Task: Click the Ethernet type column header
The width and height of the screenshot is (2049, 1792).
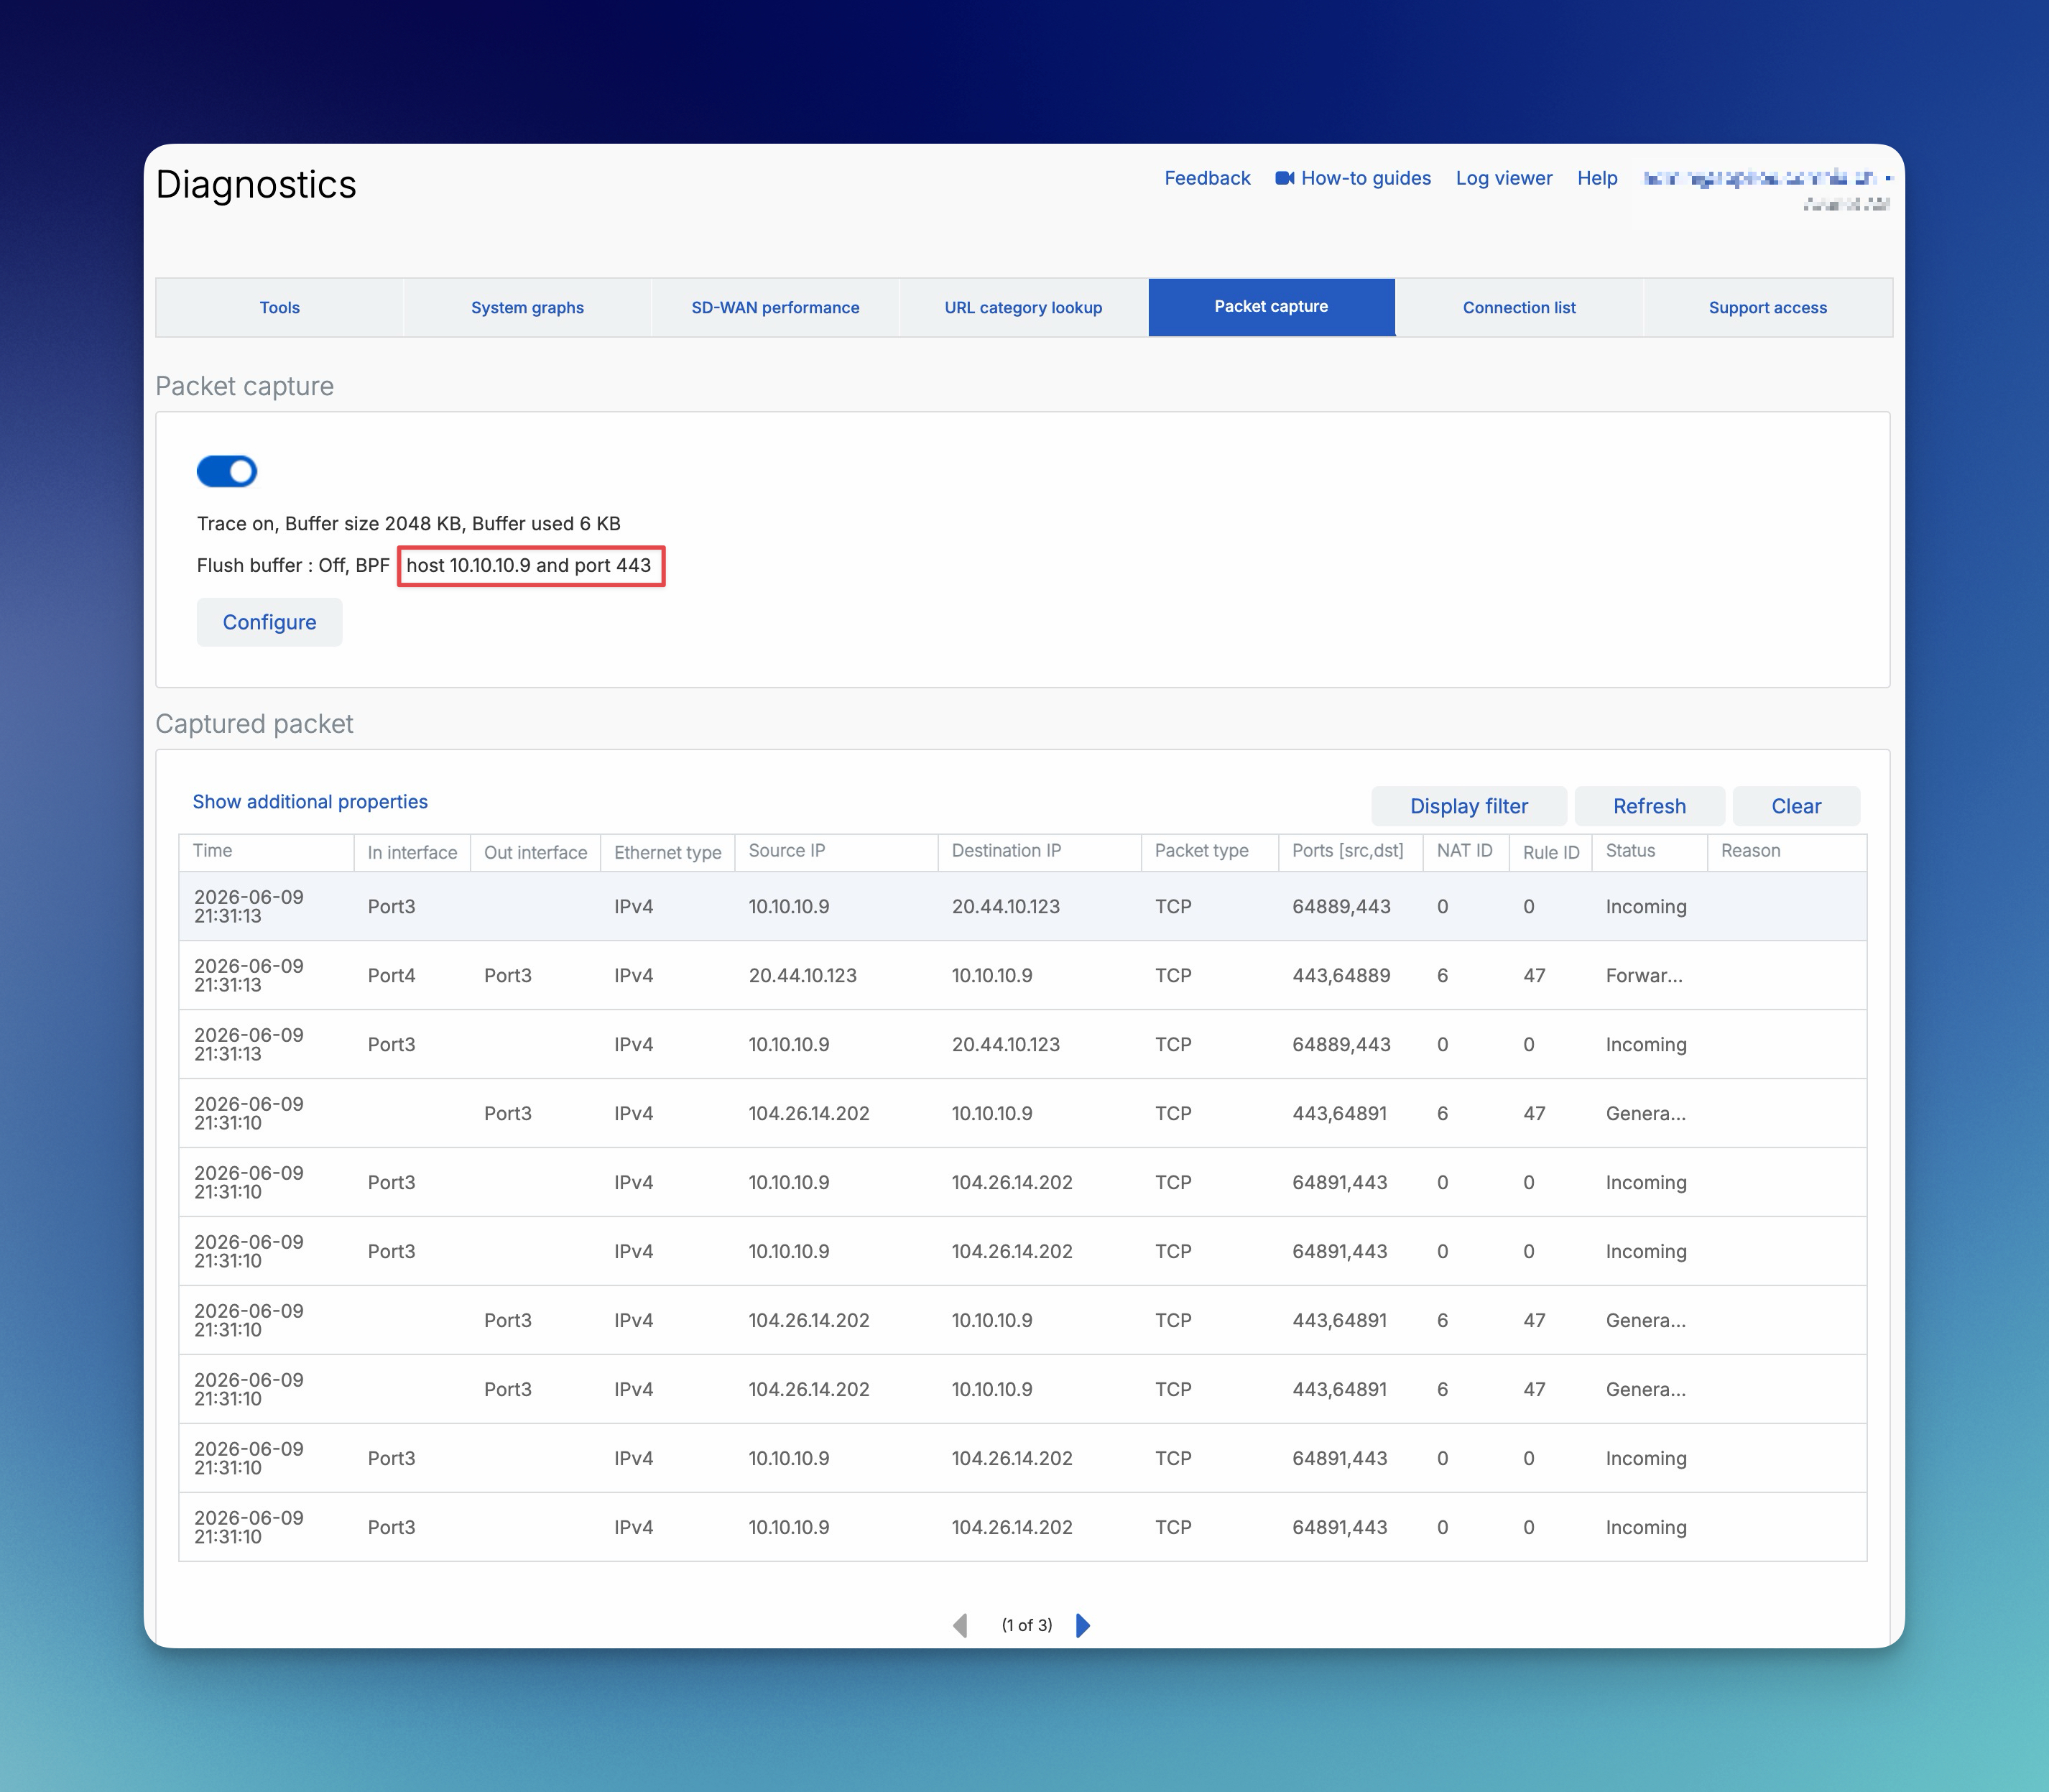Action: click(667, 852)
